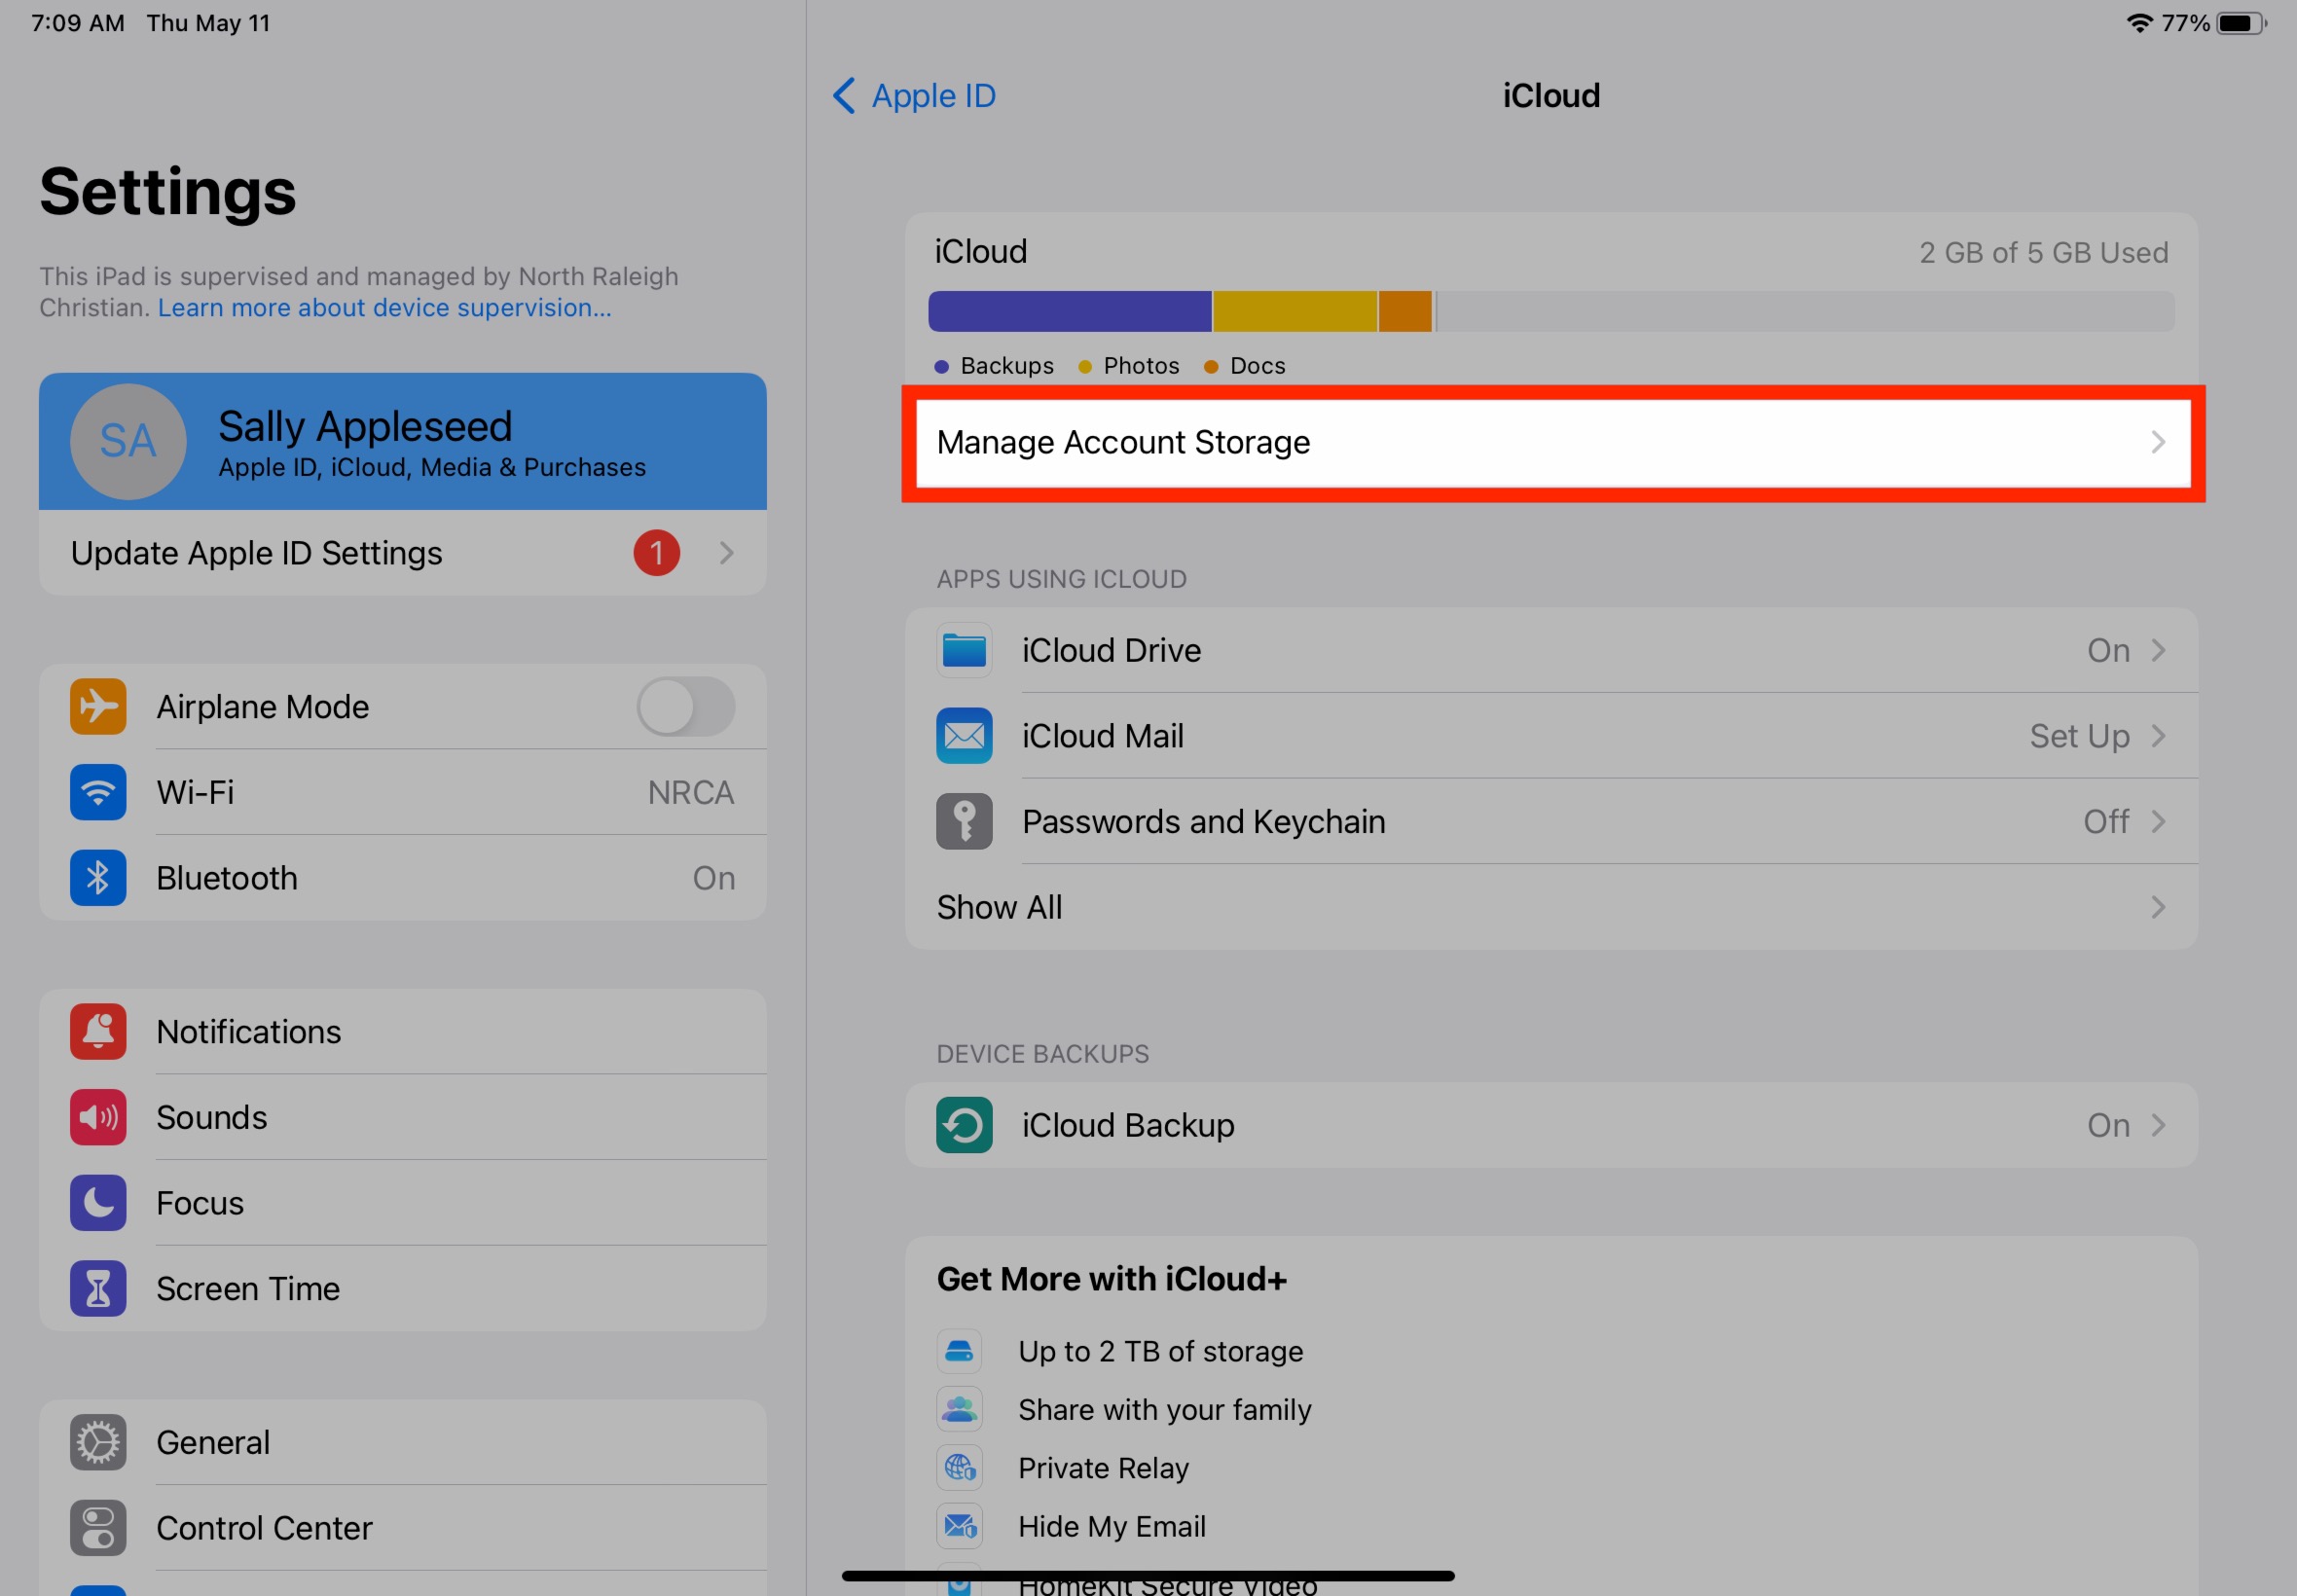Tap the iCloud Backup icon
2297x1596 pixels.
[964, 1125]
